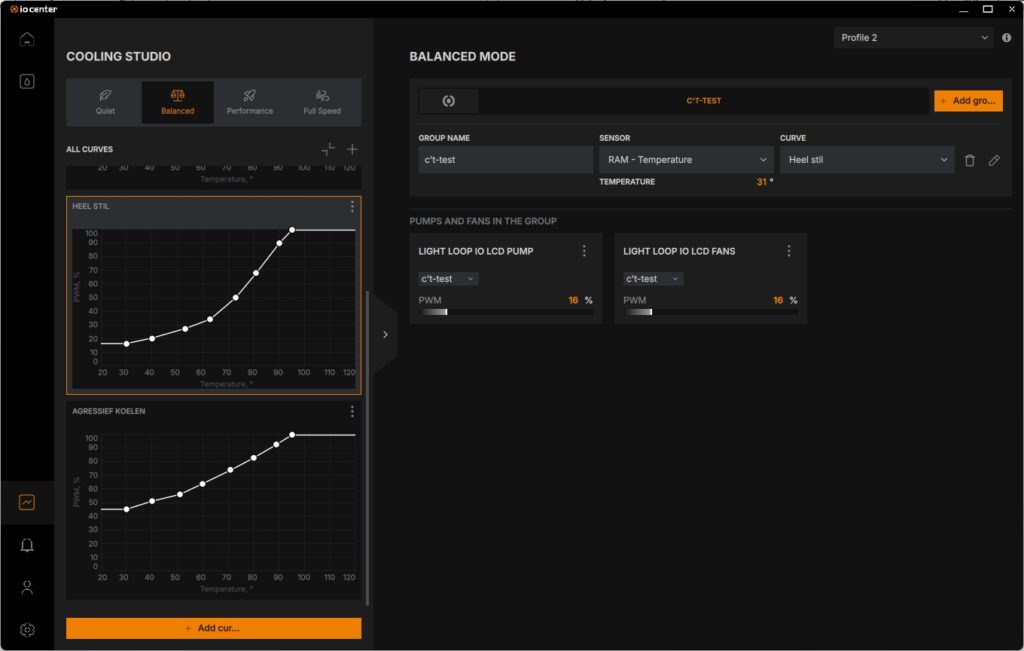Click the pump PWM slider bar
The width and height of the screenshot is (1024, 651).
tap(505, 312)
